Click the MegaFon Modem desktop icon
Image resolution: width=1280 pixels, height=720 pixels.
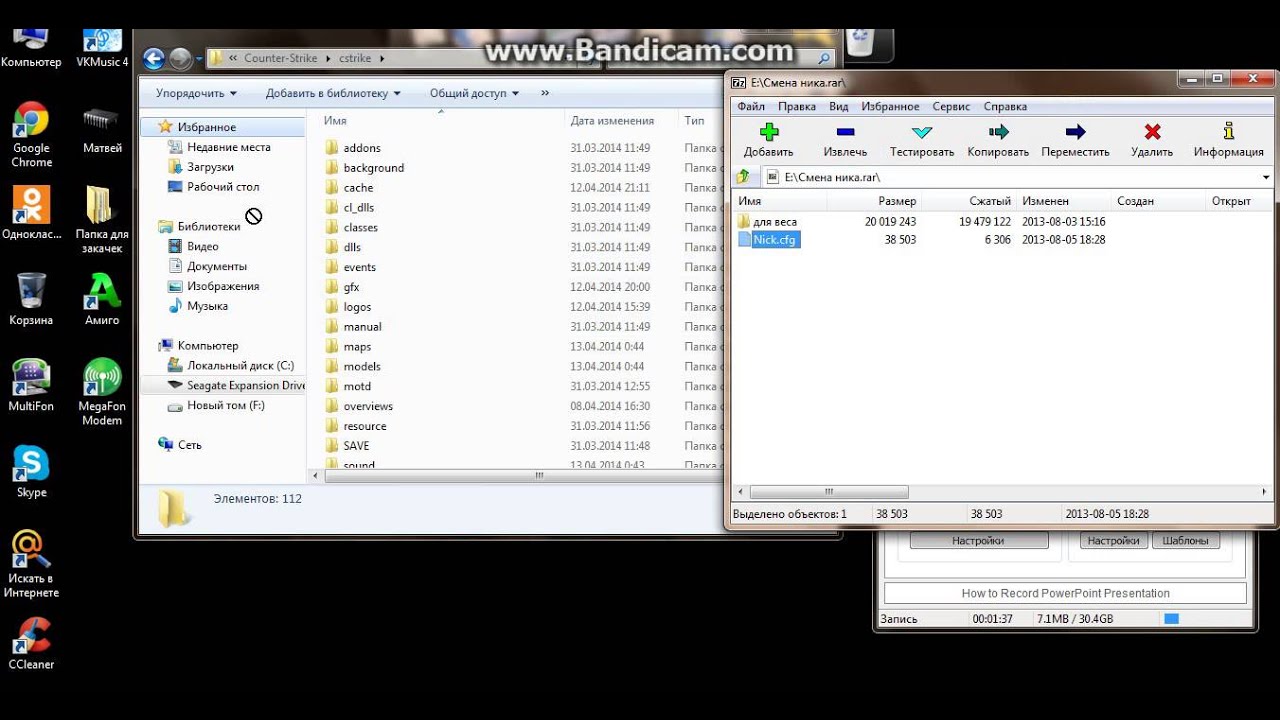coord(102,377)
